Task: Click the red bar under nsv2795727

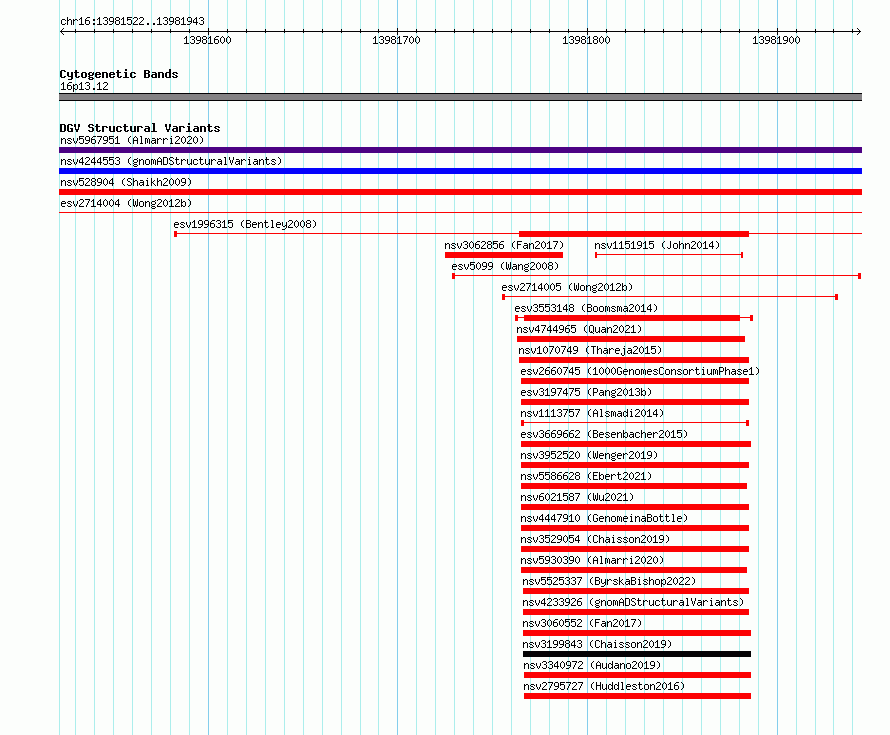Action: (x=637, y=696)
